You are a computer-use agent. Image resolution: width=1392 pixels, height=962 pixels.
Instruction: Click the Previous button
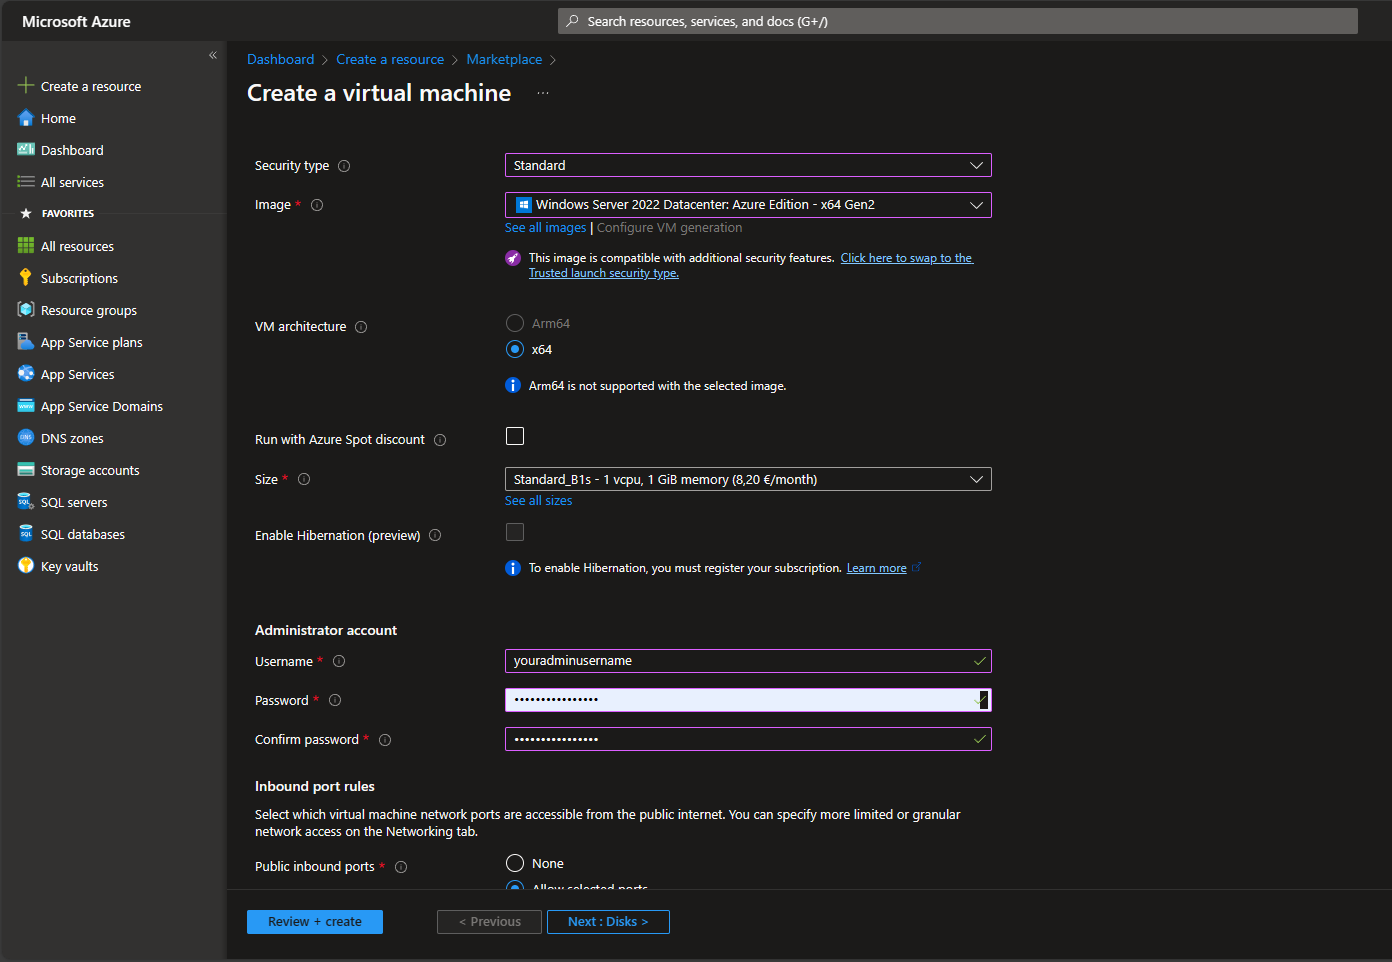489,922
